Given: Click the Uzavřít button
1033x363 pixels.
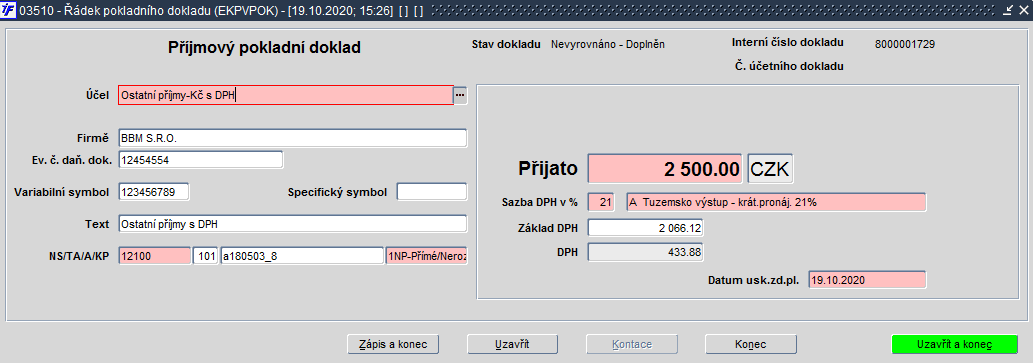Looking at the screenshot, I should click(513, 345).
